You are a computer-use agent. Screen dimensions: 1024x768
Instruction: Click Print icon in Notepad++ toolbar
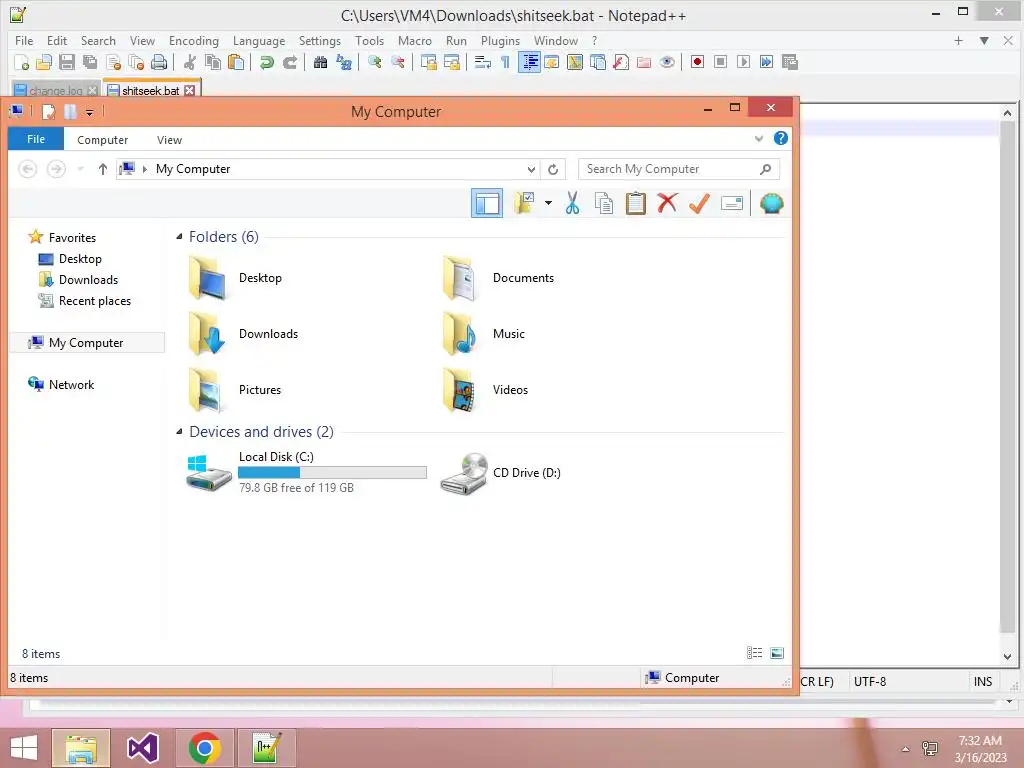tap(159, 62)
